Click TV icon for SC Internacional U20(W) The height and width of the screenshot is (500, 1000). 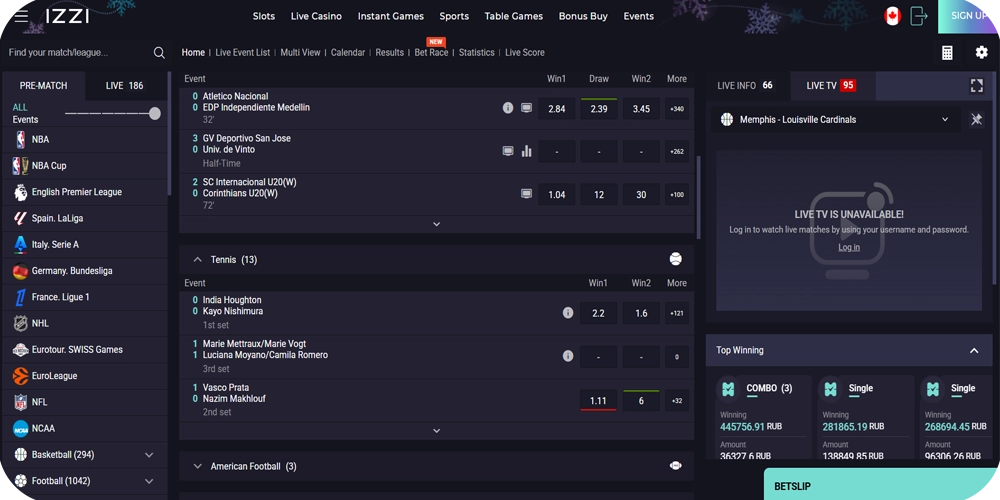pyautogui.click(x=526, y=194)
